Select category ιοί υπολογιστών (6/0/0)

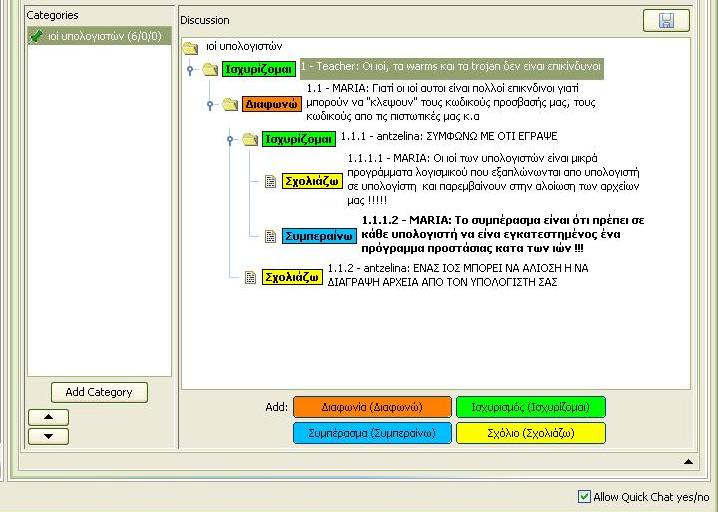pos(99,36)
